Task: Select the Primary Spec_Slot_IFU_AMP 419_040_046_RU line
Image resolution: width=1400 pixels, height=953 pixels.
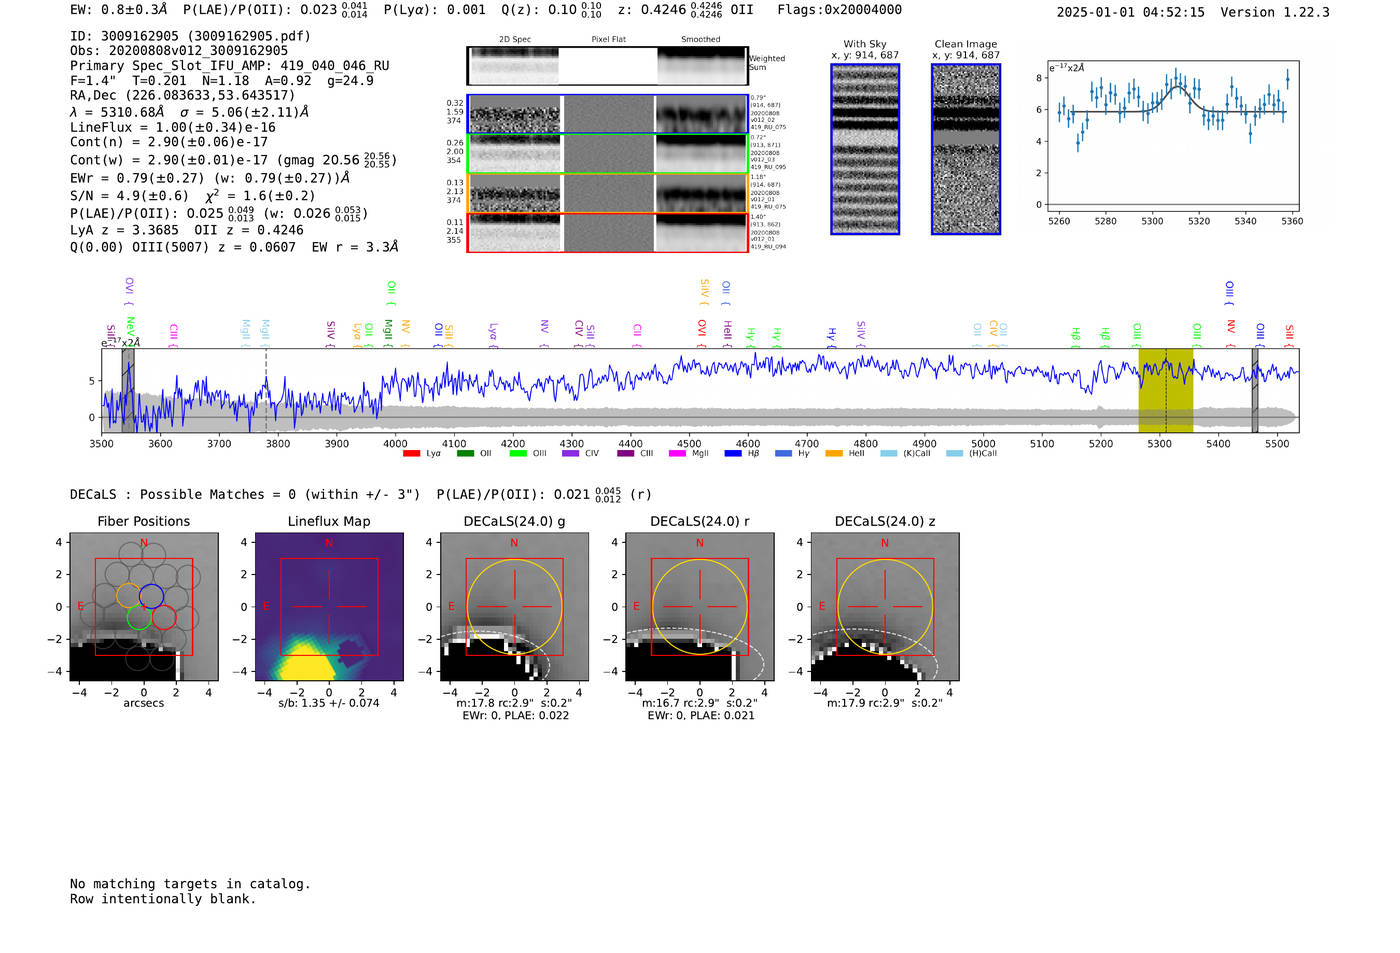Action: [230, 66]
